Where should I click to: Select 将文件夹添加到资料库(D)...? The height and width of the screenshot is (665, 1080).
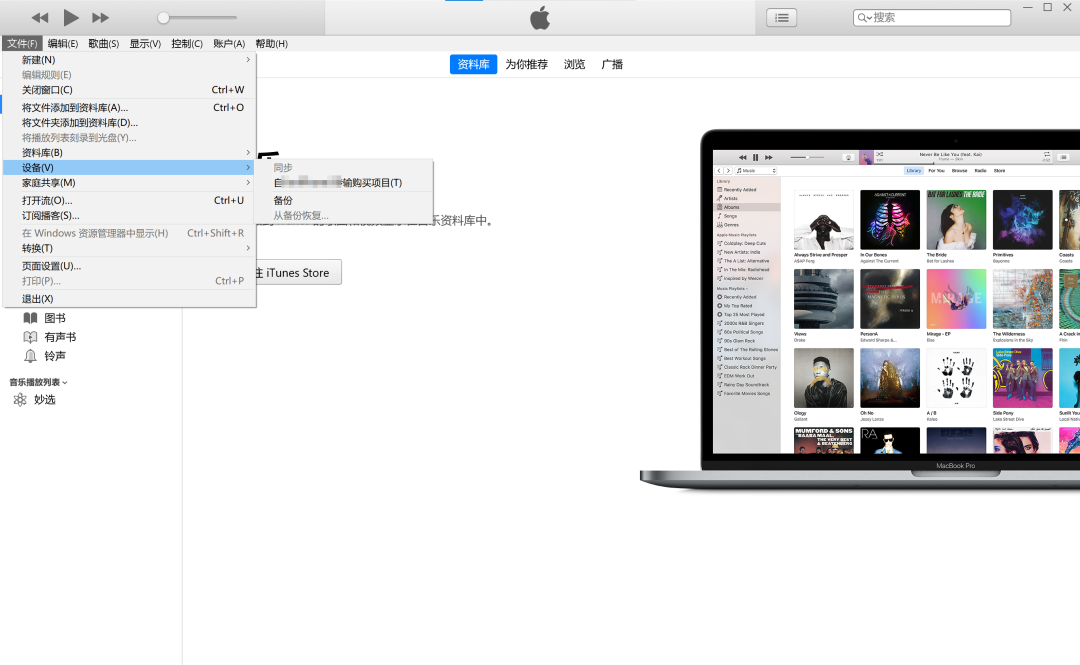point(129,123)
